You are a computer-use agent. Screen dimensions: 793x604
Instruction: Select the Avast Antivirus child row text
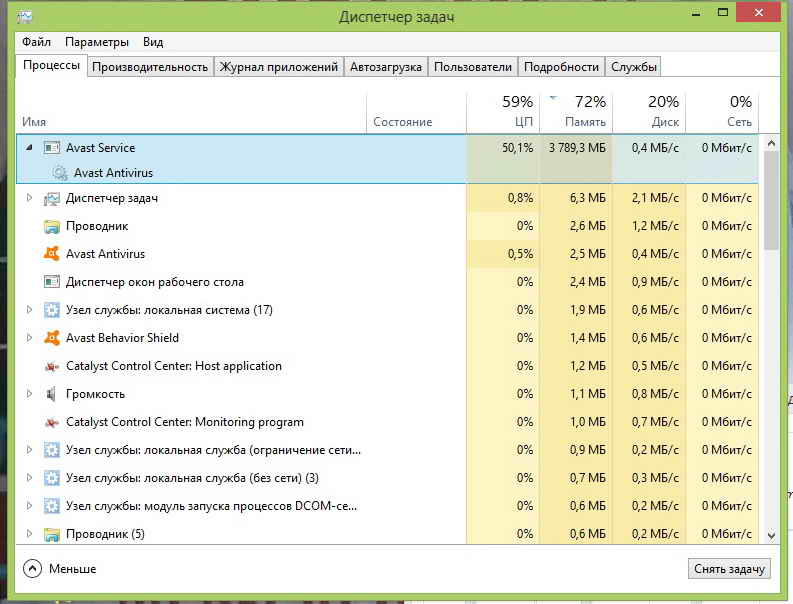tap(113, 173)
